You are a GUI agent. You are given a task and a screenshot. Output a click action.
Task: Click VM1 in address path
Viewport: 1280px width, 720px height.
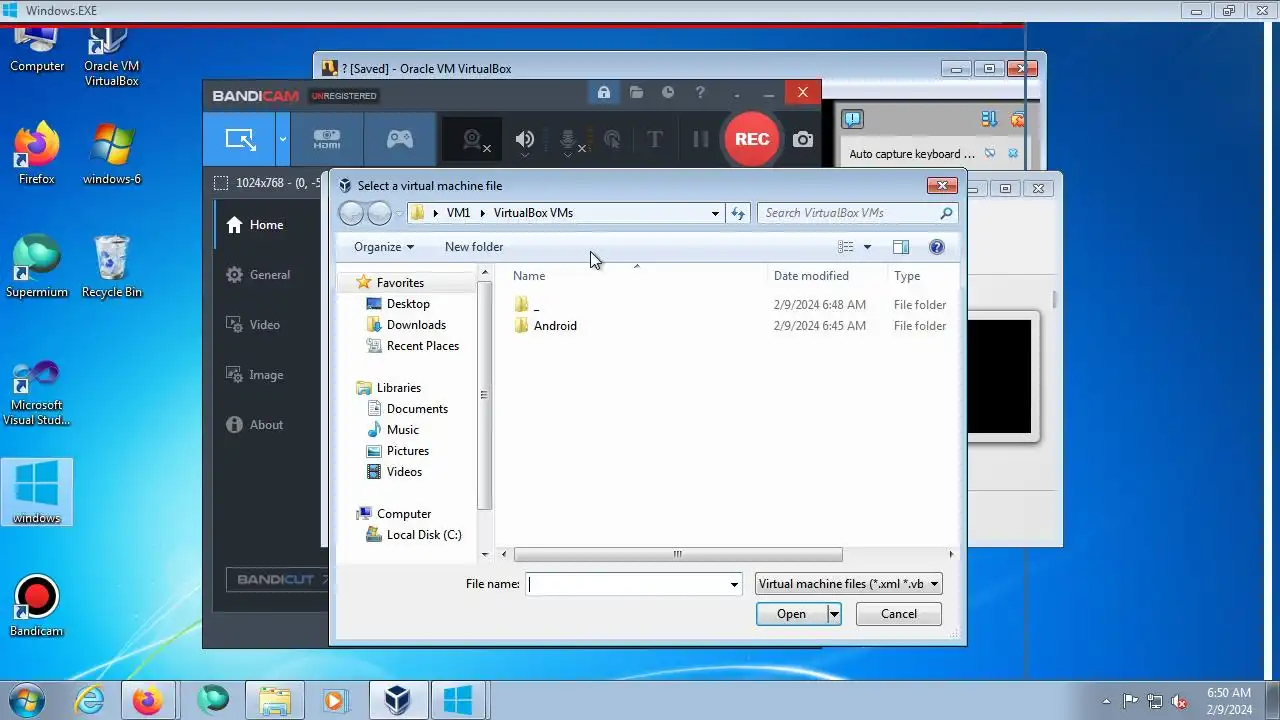coord(458,213)
